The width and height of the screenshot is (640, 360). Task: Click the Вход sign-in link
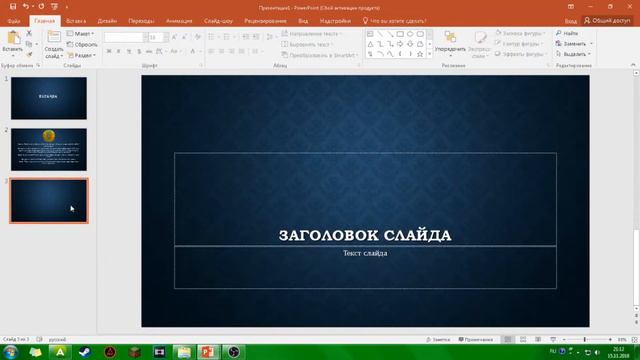571,21
